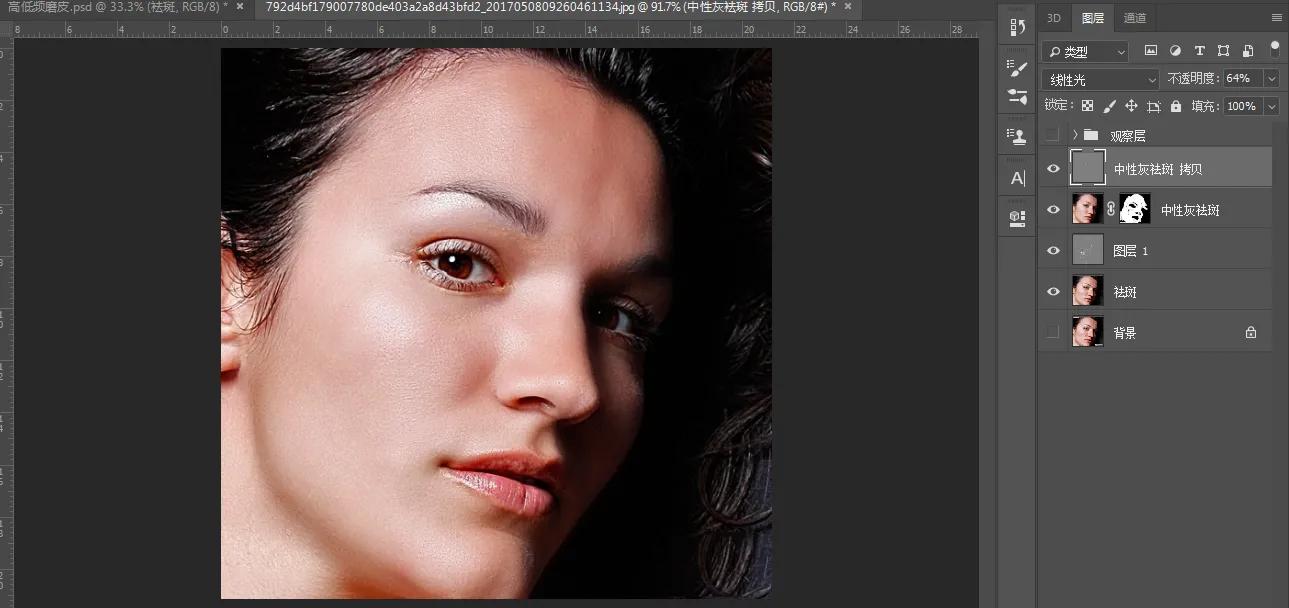The height and width of the screenshot is (608, 1289).
Task: Show the 背景 layer
Action: [x=1052, y=333]
